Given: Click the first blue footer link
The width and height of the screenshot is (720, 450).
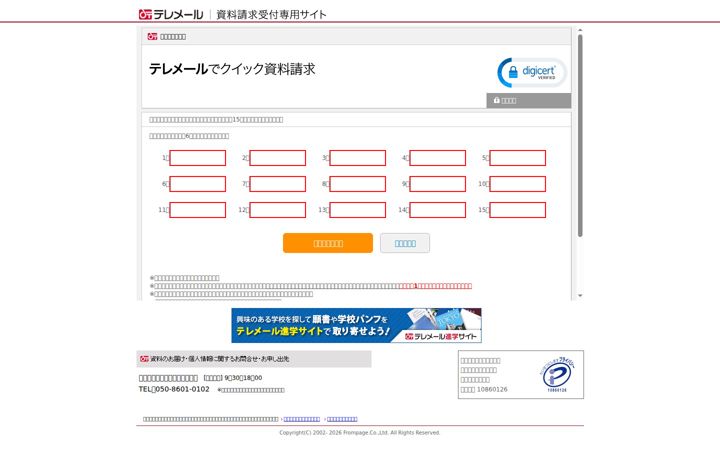Looking at the screenshot, I should coord(302,419).
